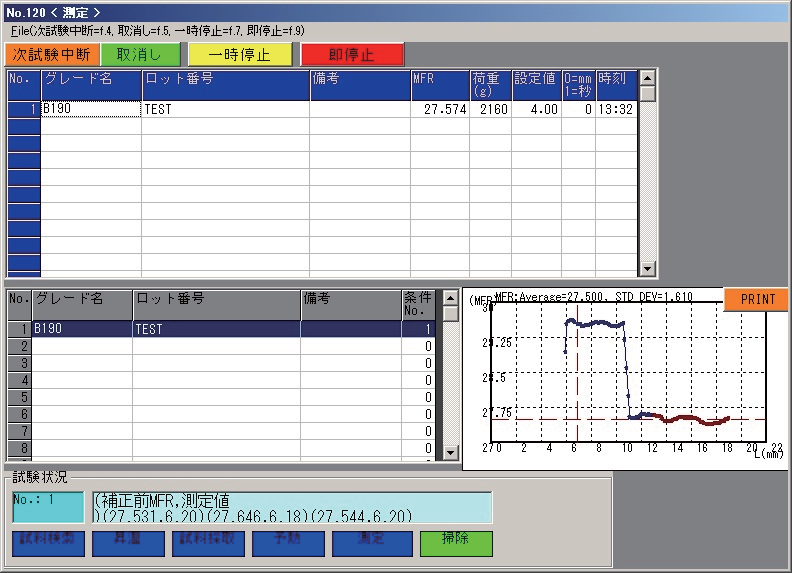Select the TEST lot cell in upper table
792x573 pixels.
point(225,109)
